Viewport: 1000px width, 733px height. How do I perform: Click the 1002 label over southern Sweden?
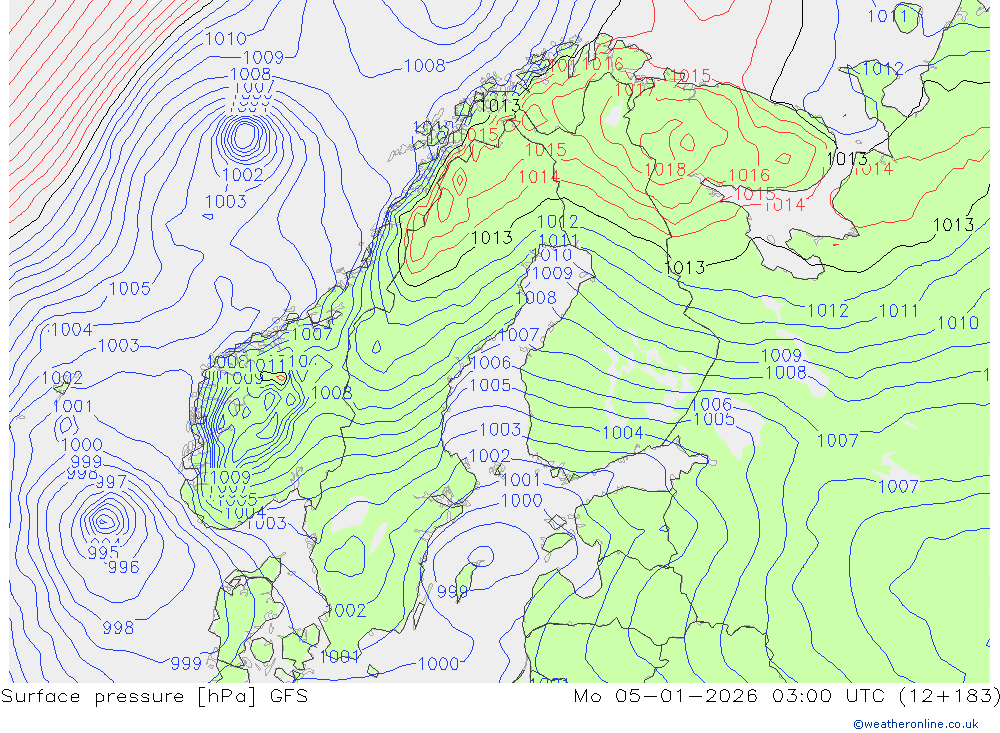(346, 611)
